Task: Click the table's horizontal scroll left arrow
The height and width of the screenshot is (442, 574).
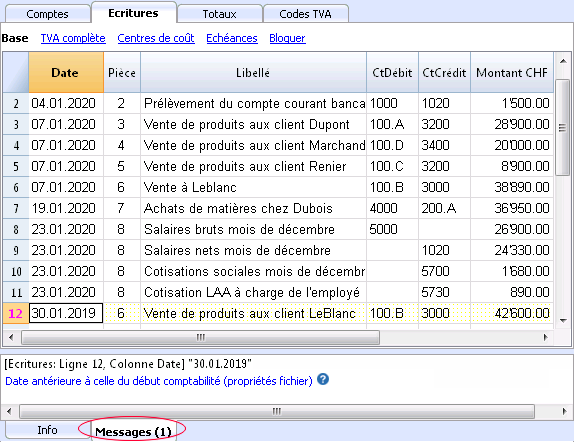Action: (x=11, y=337)
